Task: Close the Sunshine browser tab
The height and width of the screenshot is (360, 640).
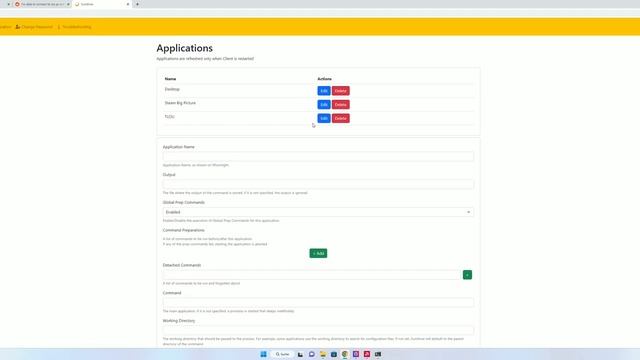Action: point(128,4)
